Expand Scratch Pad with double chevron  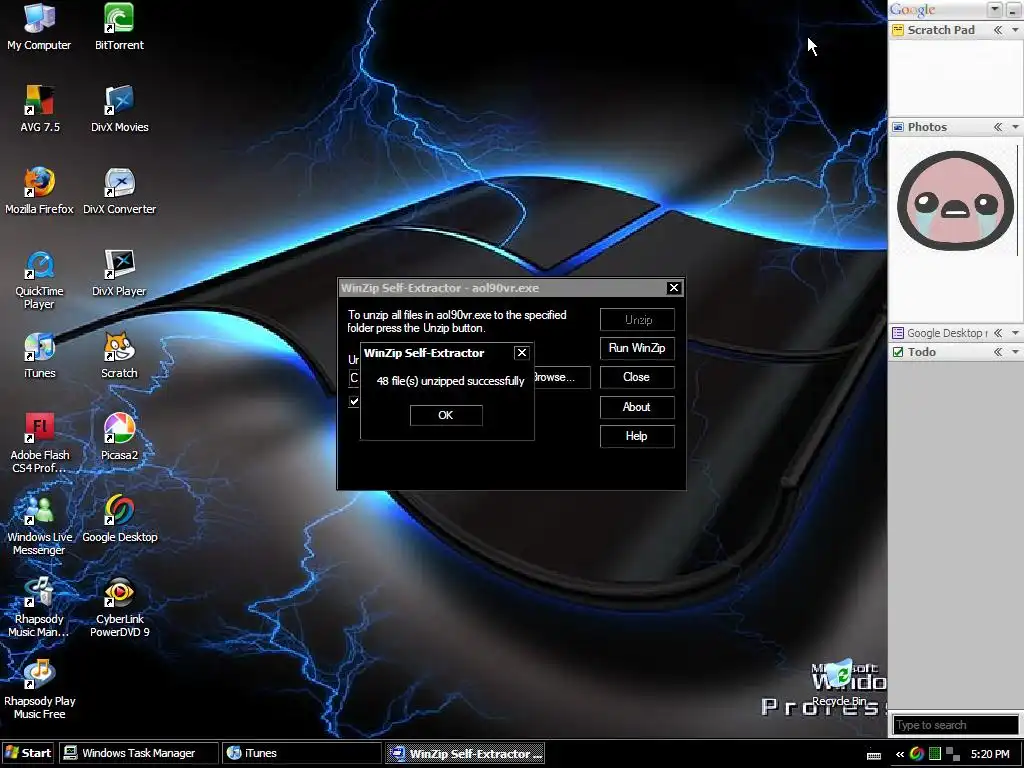[x=998, y=30]
